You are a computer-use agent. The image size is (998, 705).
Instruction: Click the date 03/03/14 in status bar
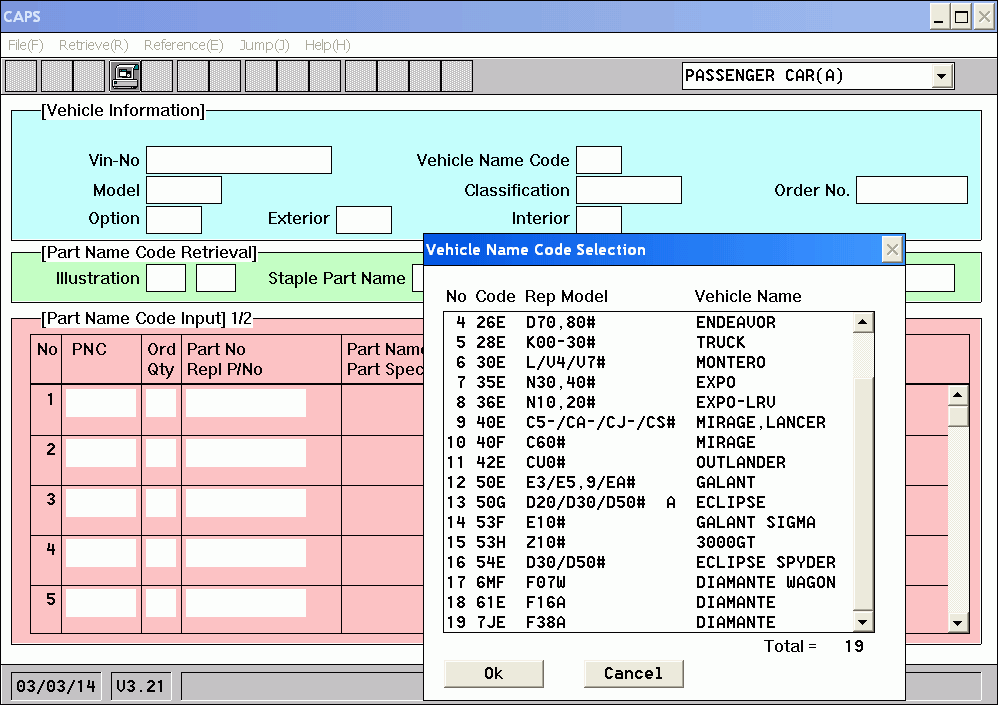point(56,687)
